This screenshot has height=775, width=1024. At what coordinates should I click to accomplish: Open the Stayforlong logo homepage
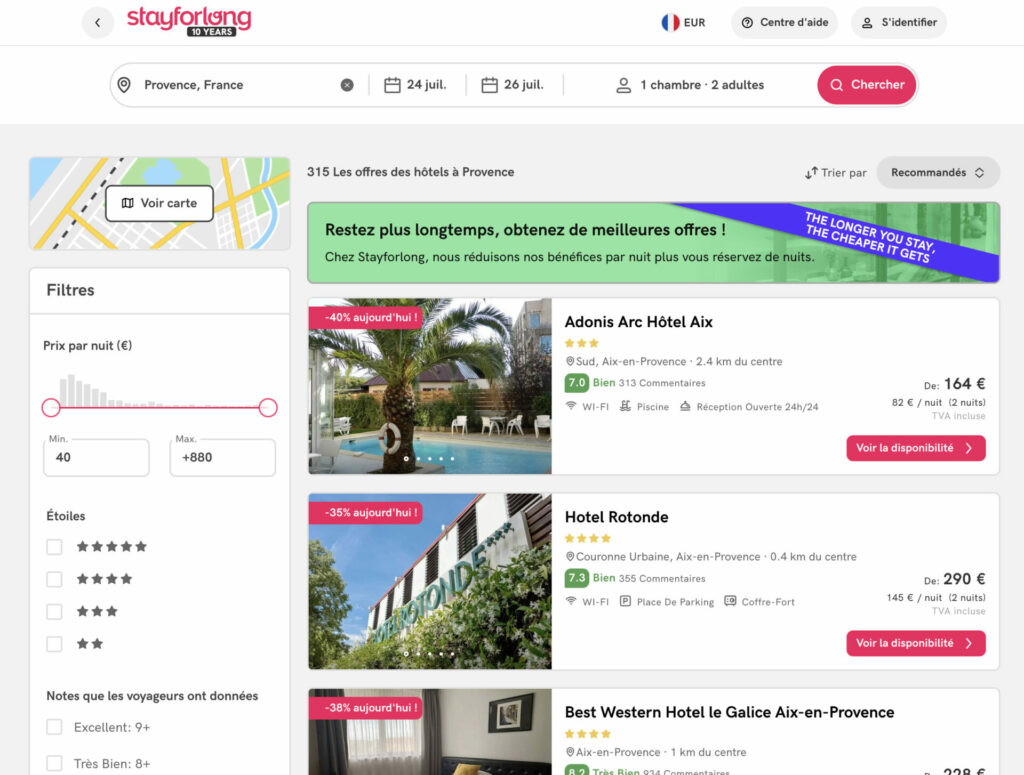click(189, 22)
